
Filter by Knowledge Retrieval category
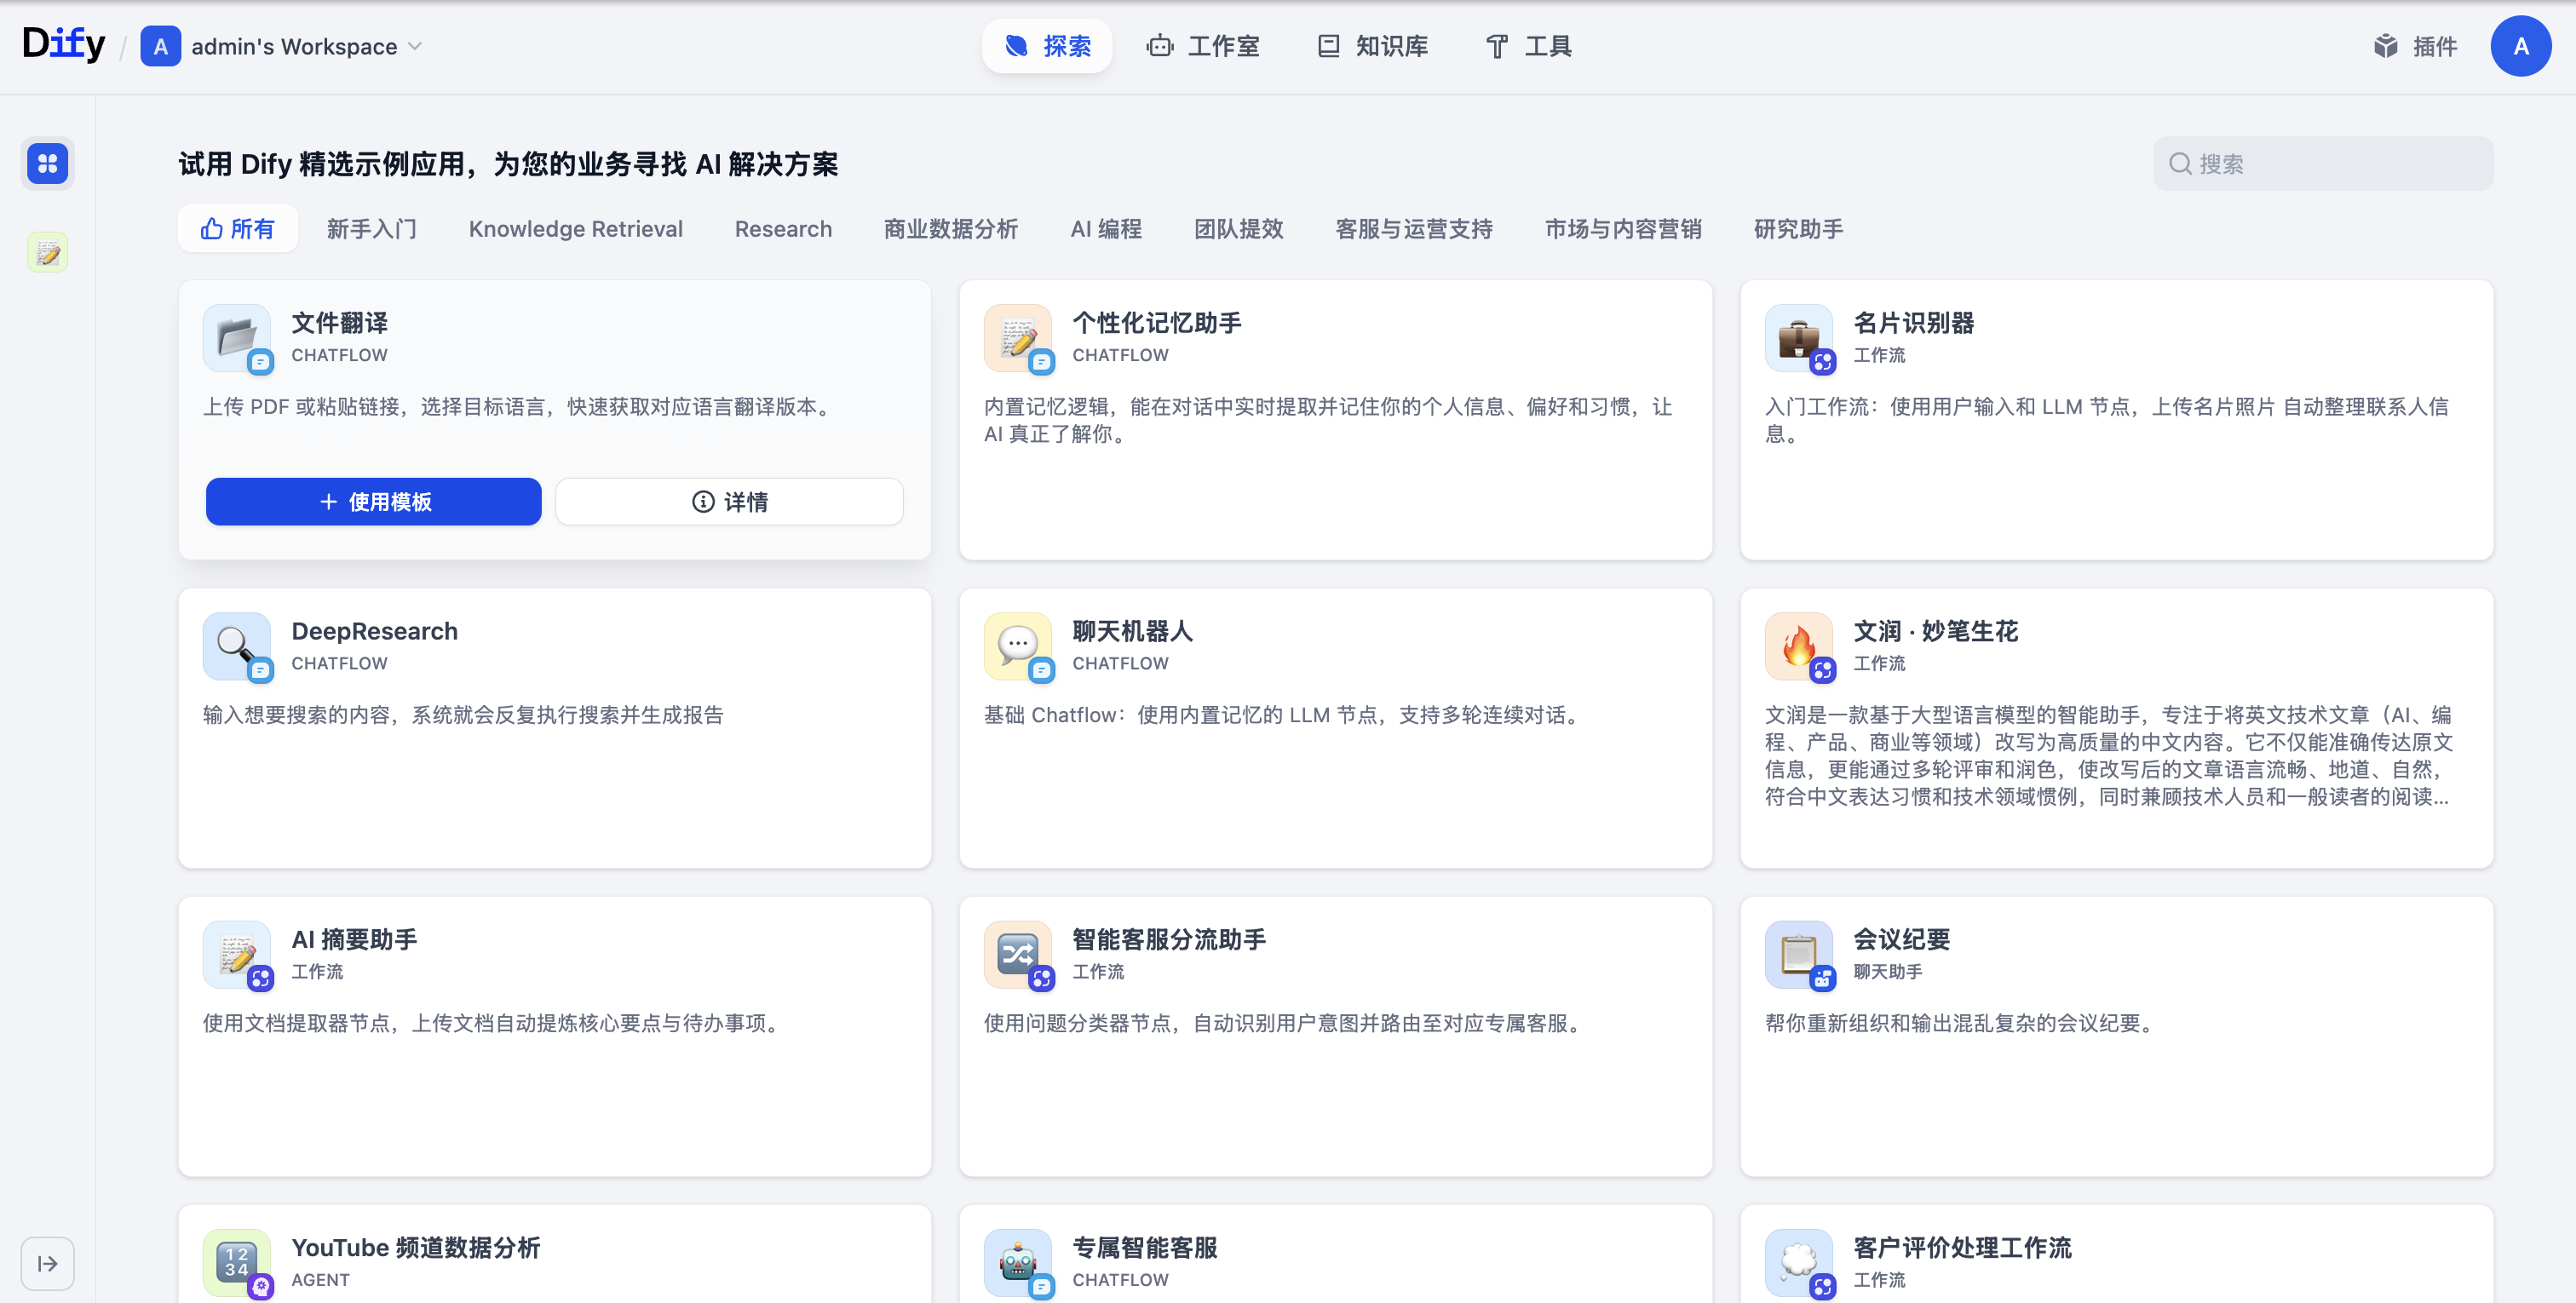pos(576,229)
